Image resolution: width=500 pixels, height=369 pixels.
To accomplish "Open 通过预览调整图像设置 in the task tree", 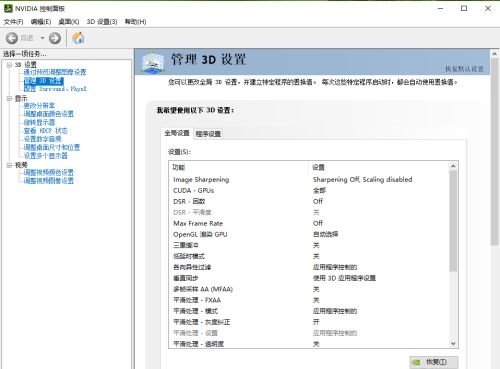I will click(x=55, y=72).
